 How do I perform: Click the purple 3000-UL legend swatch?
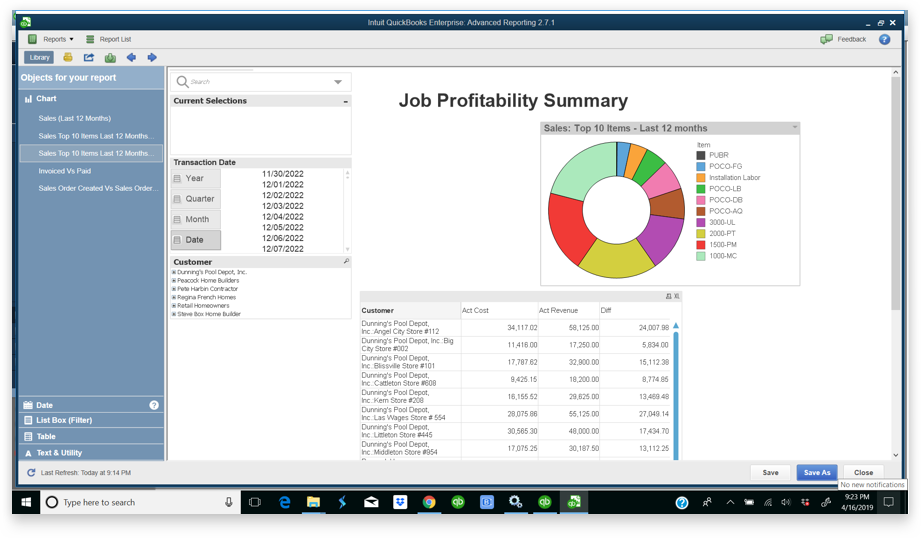point(701,222)
